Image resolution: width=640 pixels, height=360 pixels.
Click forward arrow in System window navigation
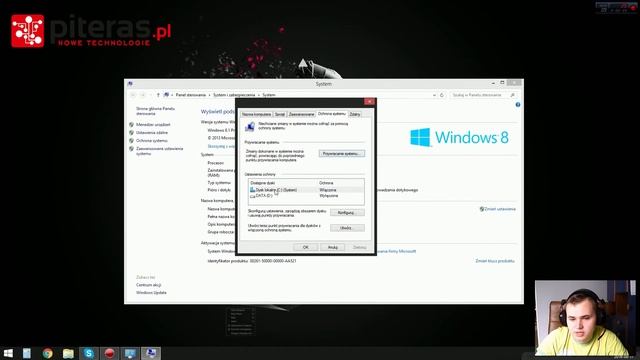click(x=143, y=95)
